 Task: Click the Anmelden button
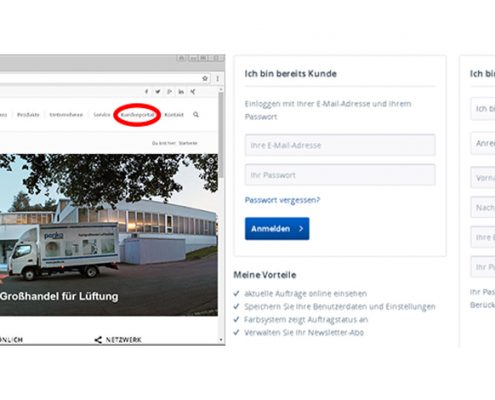[x=277, y=229]
